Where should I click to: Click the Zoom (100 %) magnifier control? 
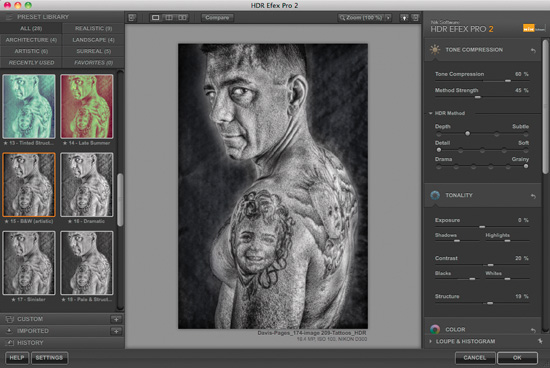(361, 18)
